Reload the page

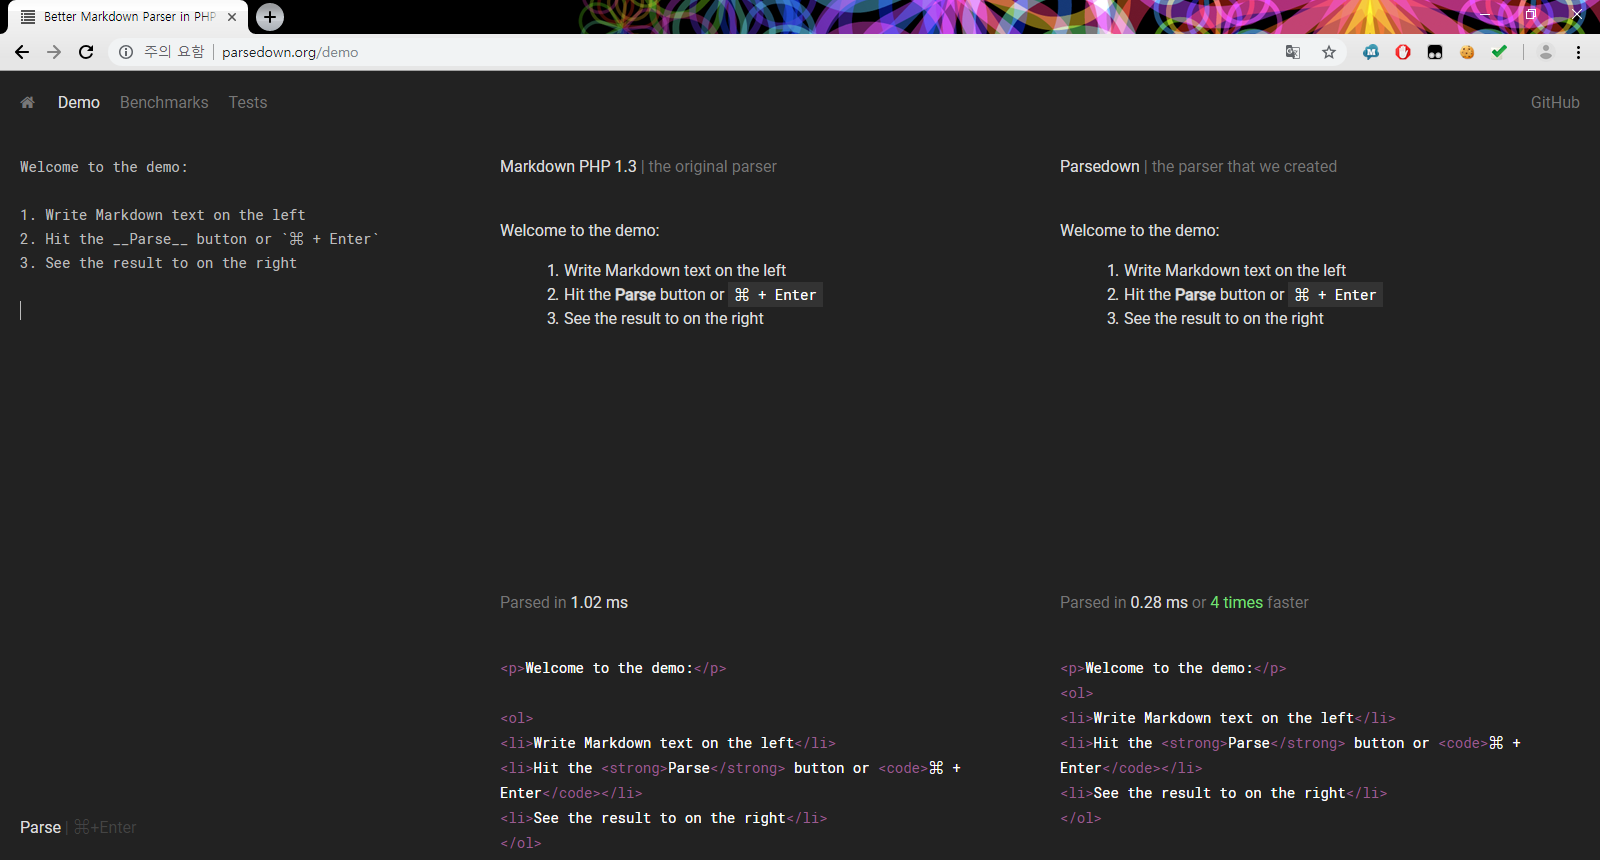(x=86, y=52)
